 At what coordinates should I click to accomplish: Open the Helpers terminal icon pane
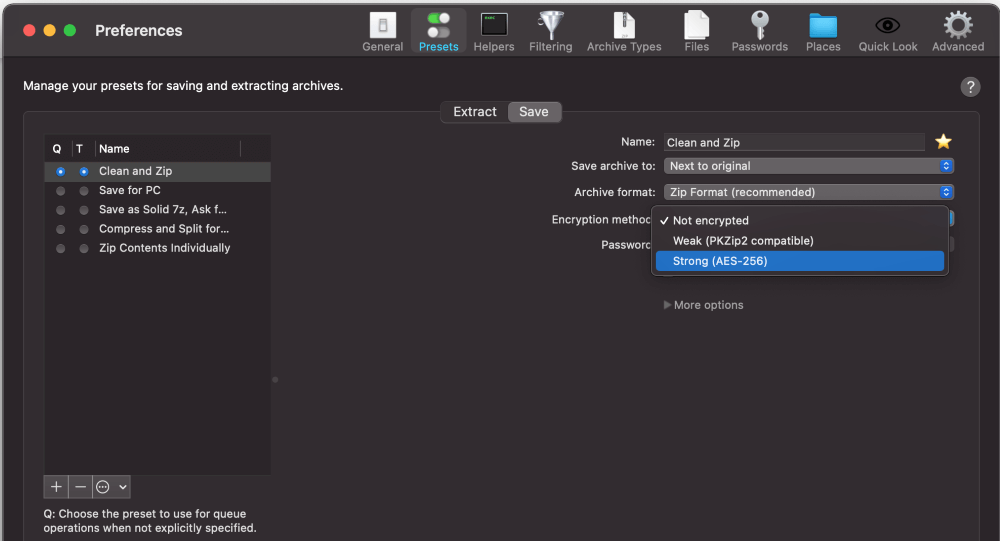[x=493, y=31]
